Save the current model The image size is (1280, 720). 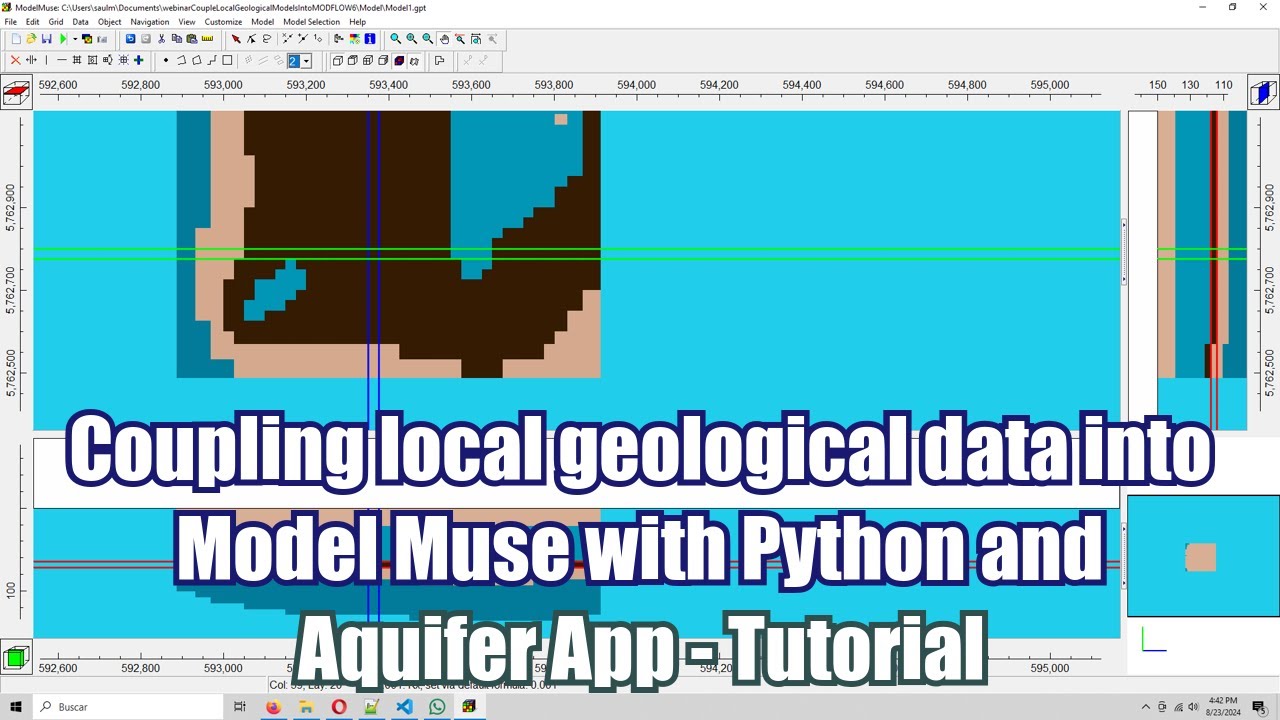[46, 39]
